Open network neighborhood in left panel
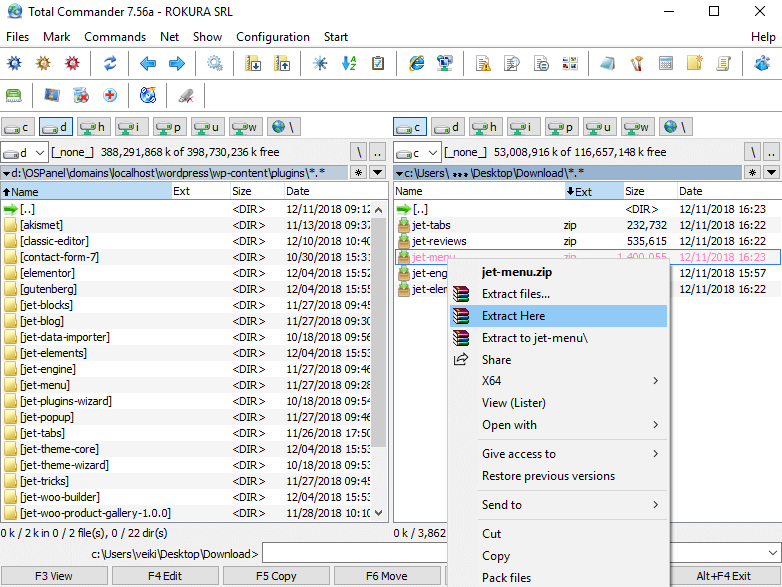Viewport: 782px width, 587px height. click(283, 127)
